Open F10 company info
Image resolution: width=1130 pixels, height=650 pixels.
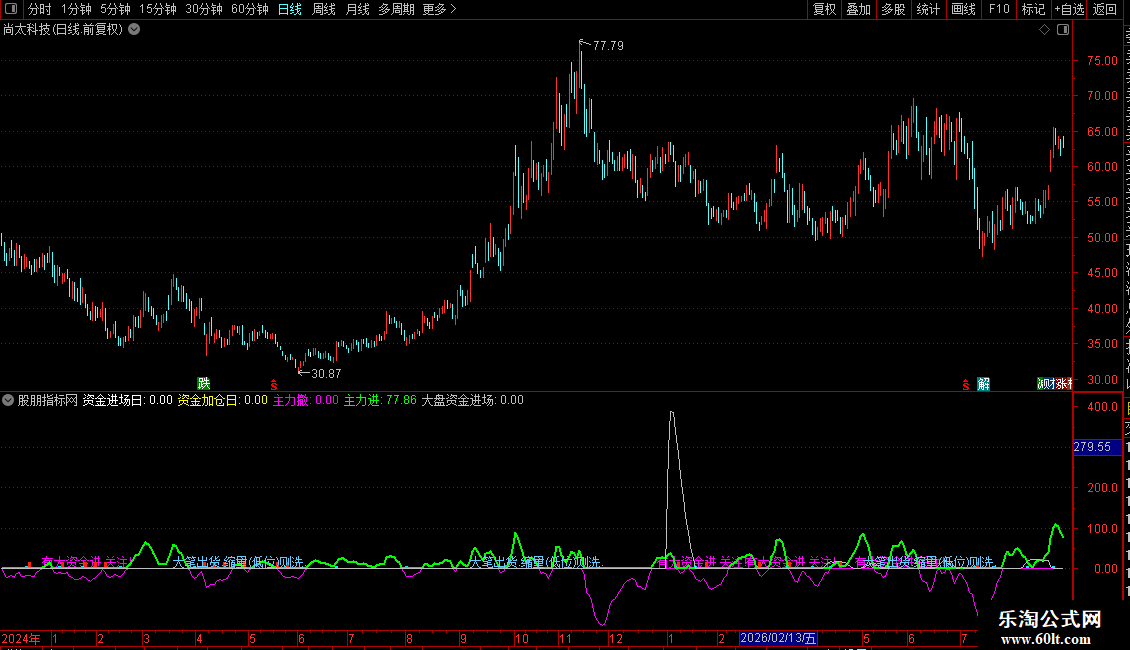pyautogui.click(x=999, y=9)
